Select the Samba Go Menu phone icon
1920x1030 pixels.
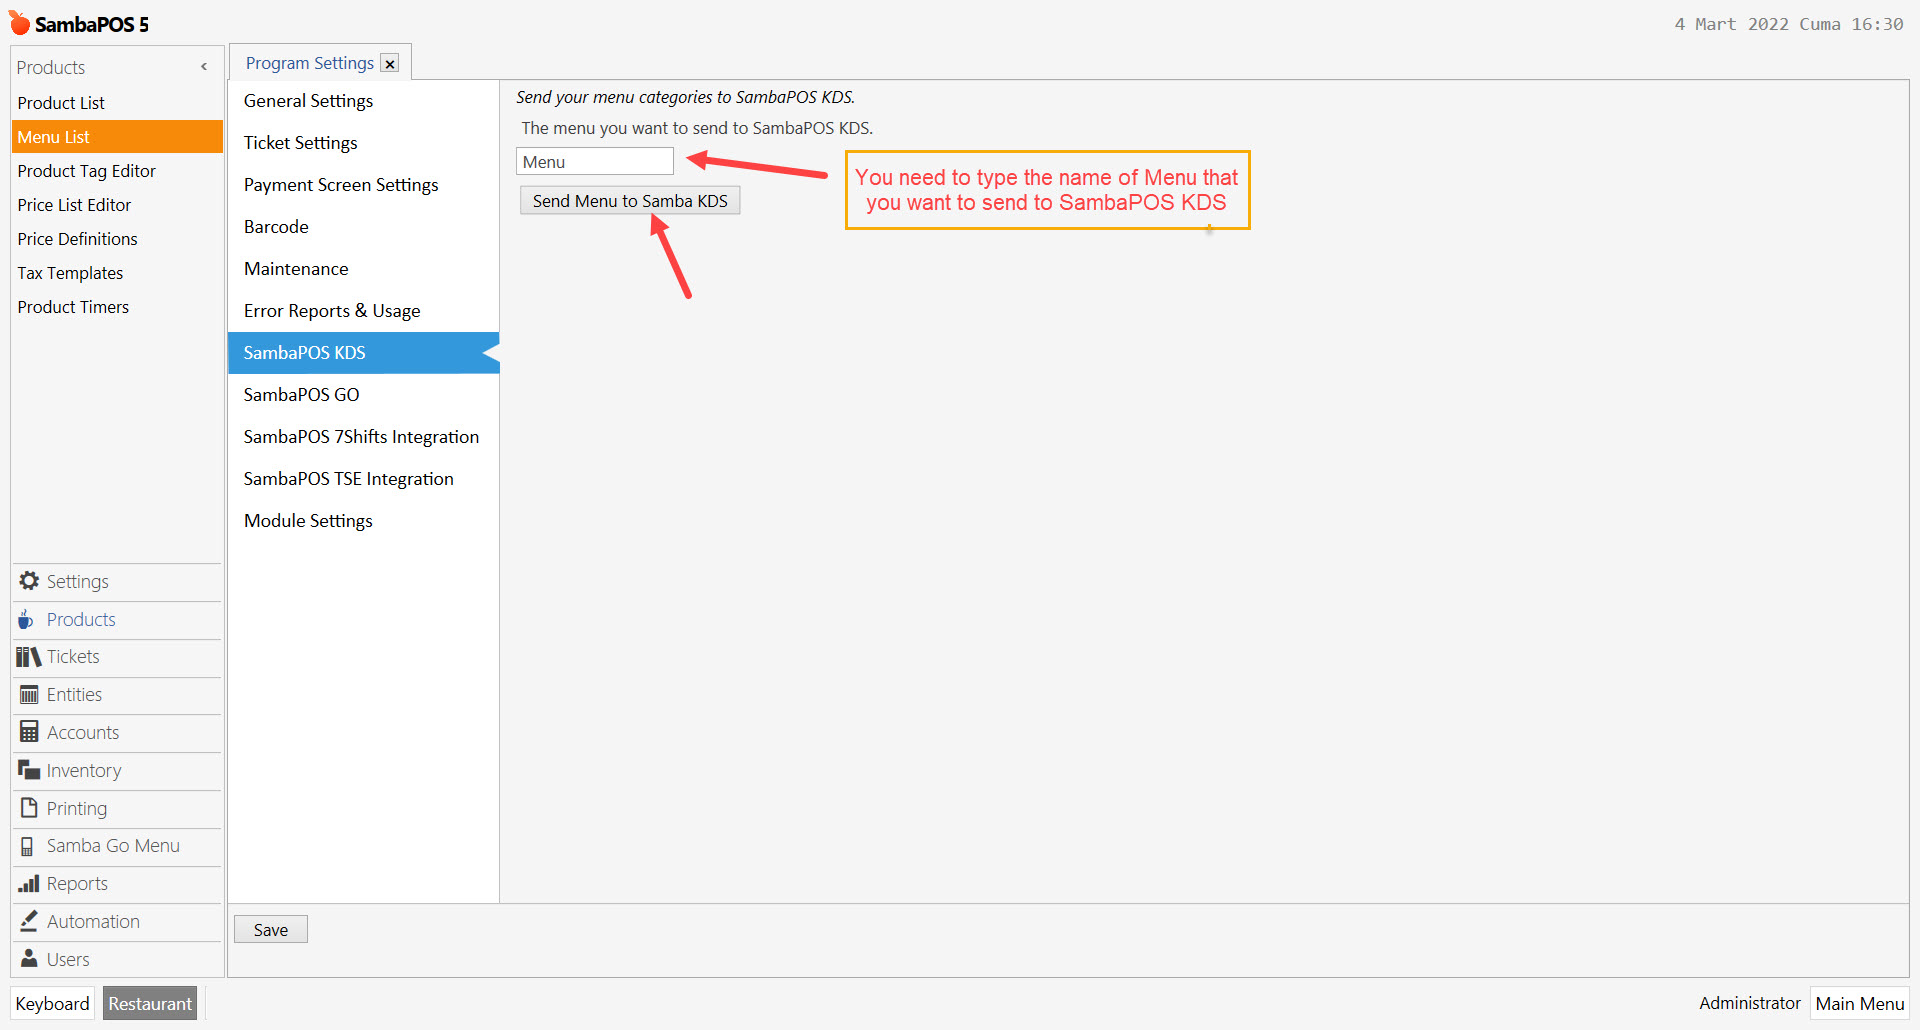point(27,846)
